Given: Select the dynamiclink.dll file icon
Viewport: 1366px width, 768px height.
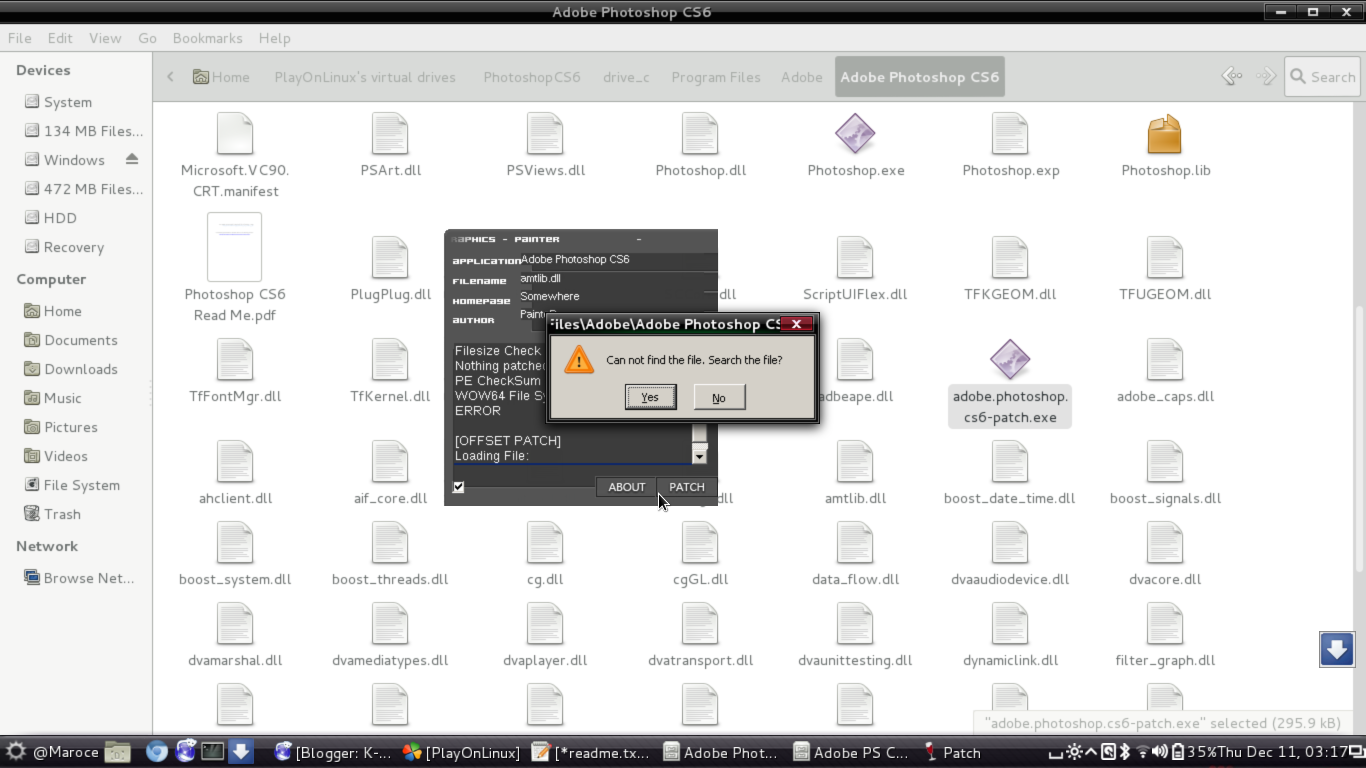Looking at the screenshot, I should (1010, 624).
